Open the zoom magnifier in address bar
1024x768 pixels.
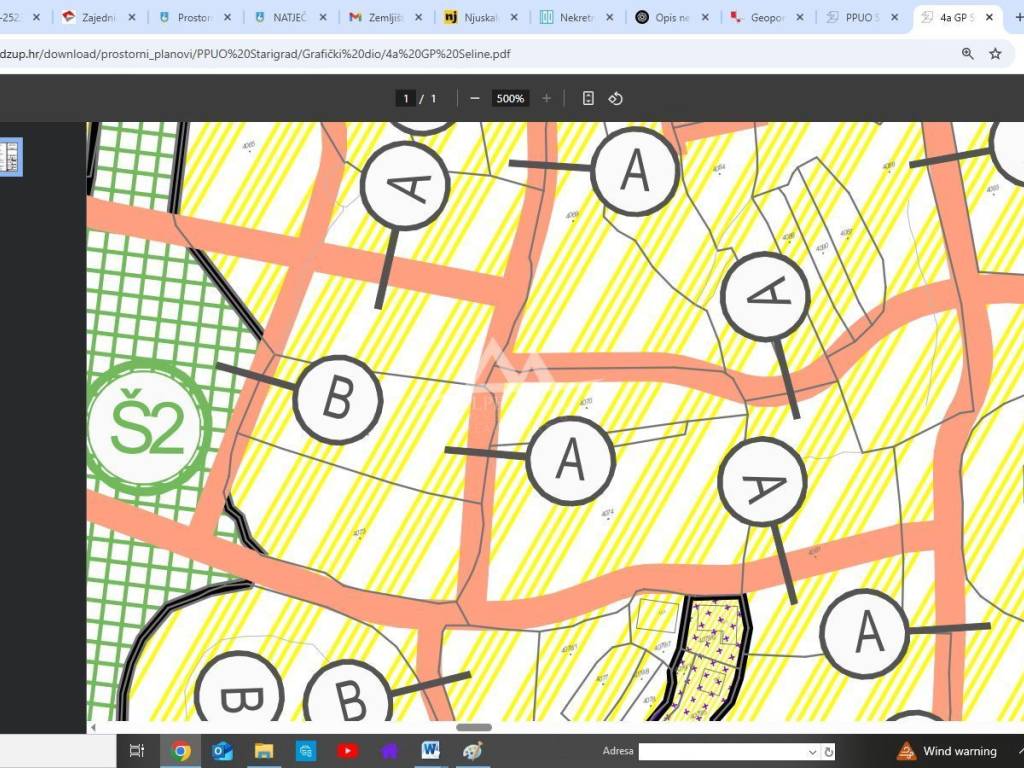(x=967, y=54)
